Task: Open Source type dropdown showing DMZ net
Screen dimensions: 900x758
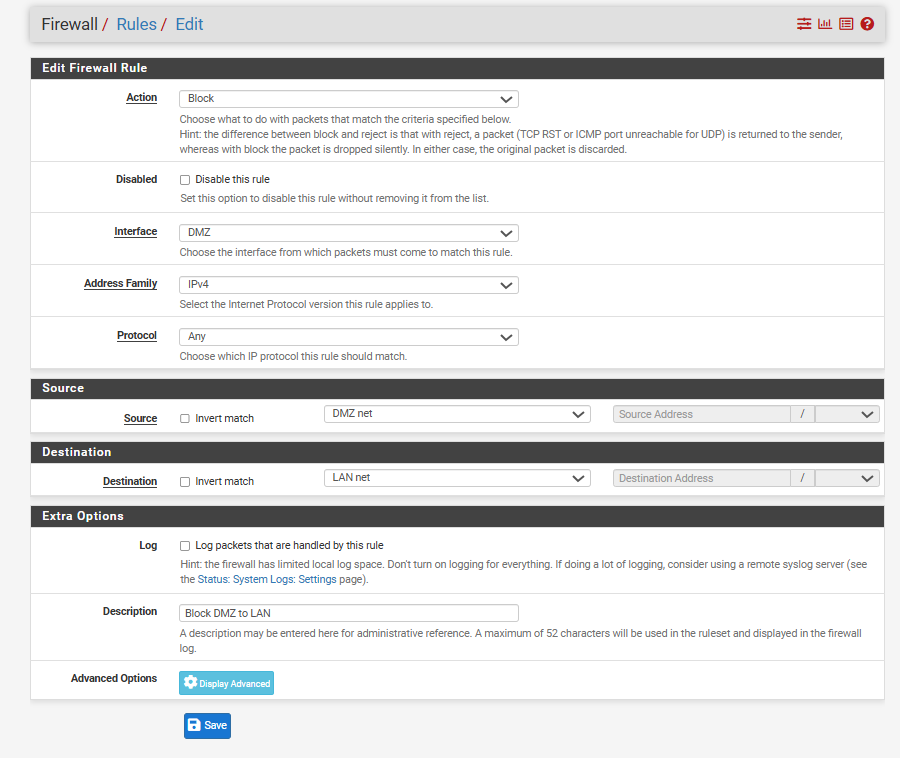Action: coord(457,414)
